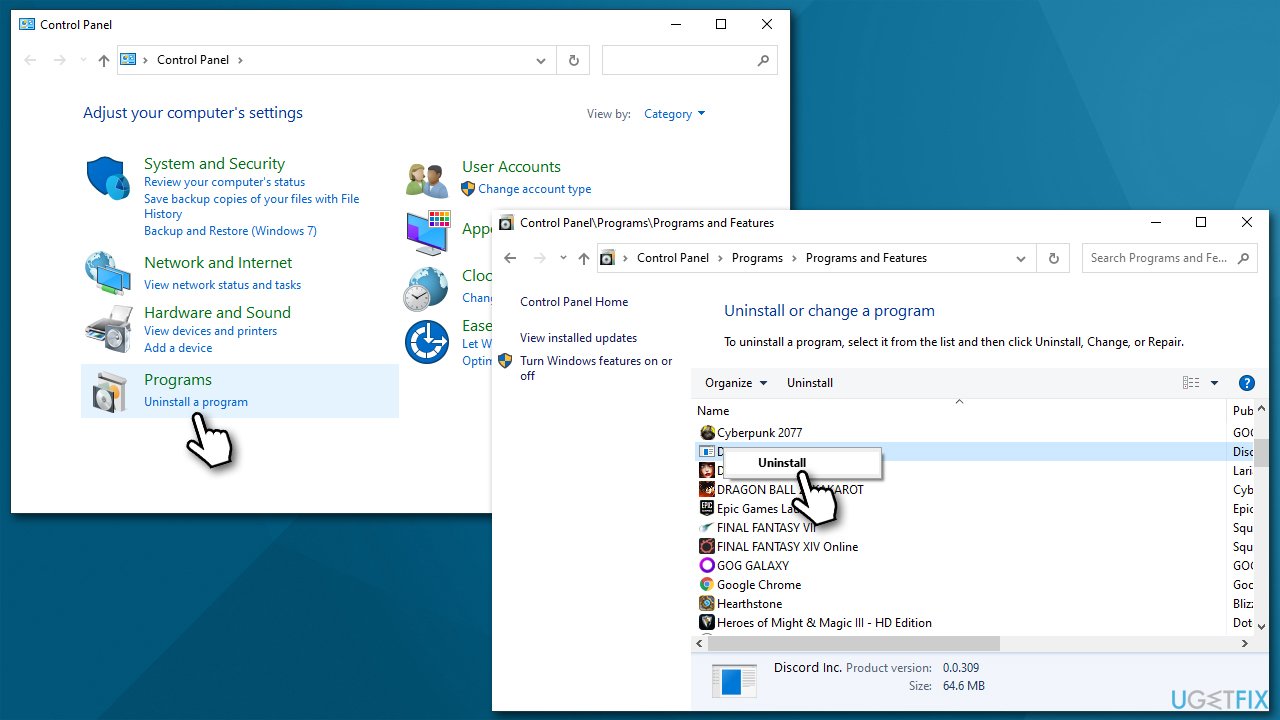Viewport: 1280px width, 720px height.
Task: Click Save backup copies with File History
Action: click(x=251, y=206)
